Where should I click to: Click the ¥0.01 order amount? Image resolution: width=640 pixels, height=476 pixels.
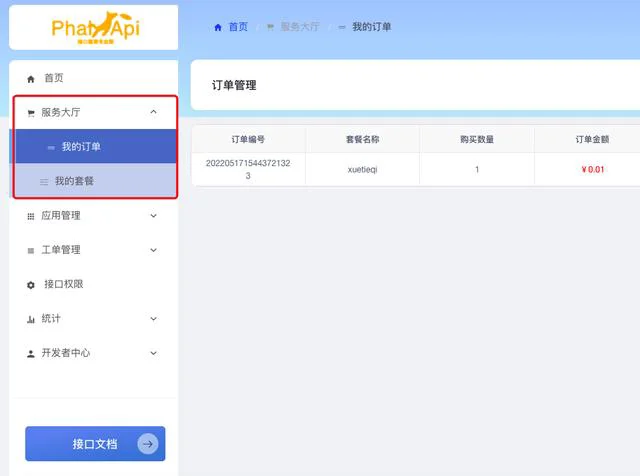tap(593, 169)
